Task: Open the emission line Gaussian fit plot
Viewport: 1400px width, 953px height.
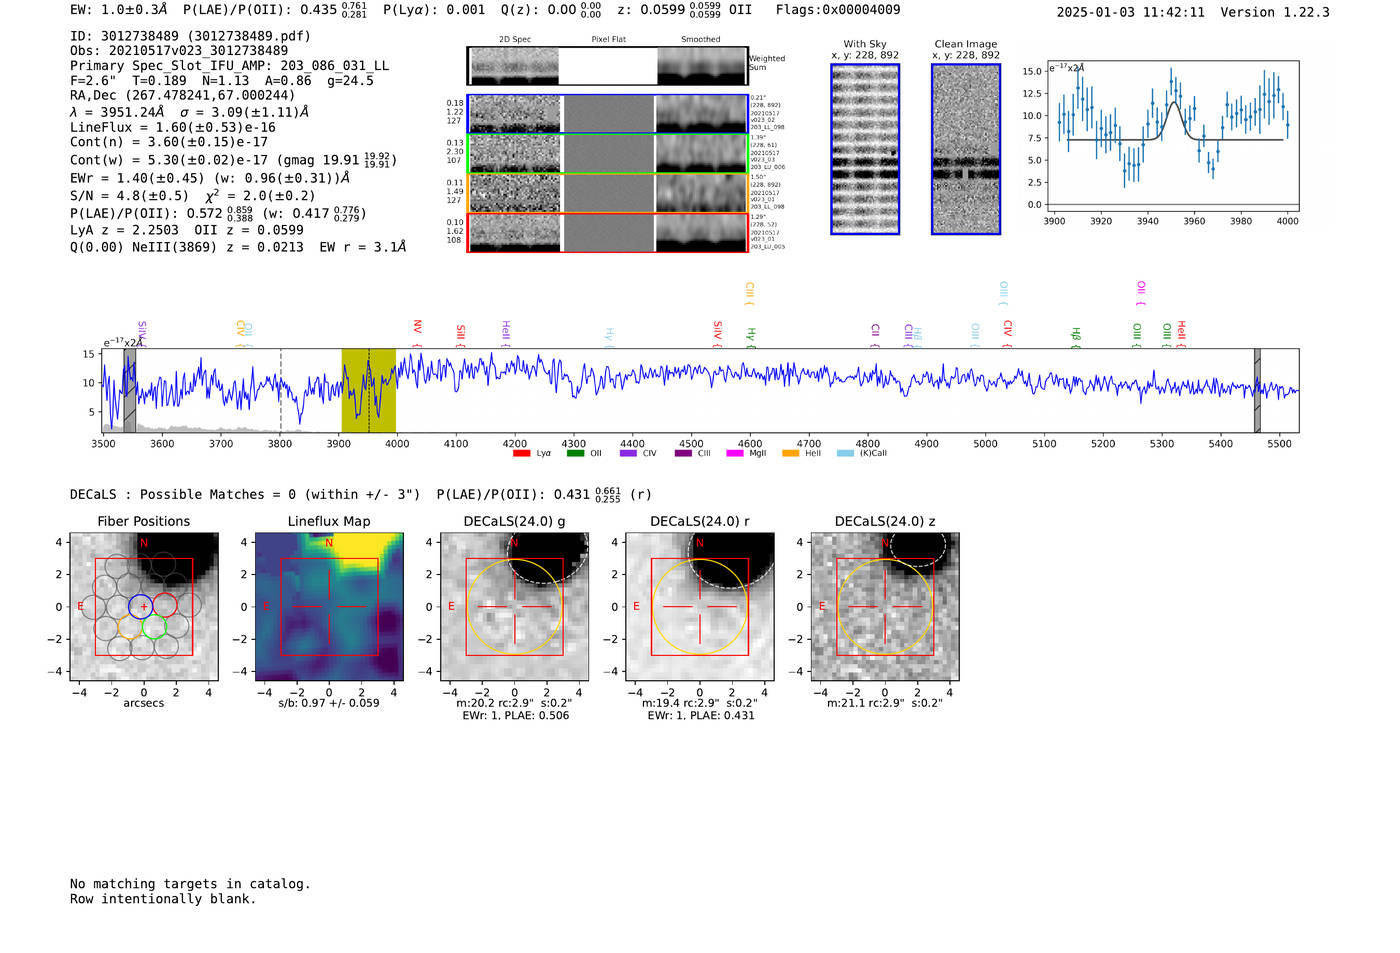Action: point(1172,135)
